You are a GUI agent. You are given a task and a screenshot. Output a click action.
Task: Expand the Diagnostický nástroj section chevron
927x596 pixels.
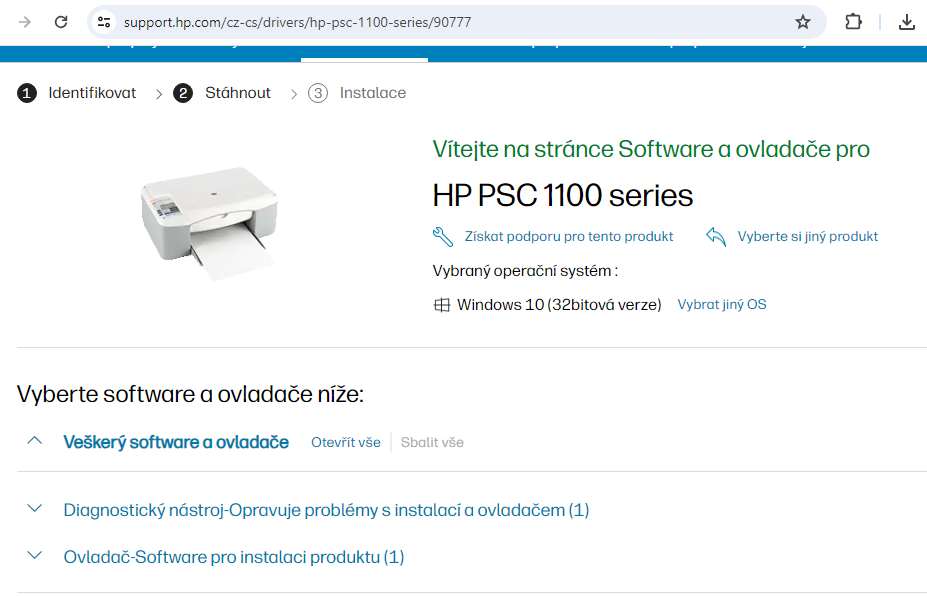(x=35, y=508)
